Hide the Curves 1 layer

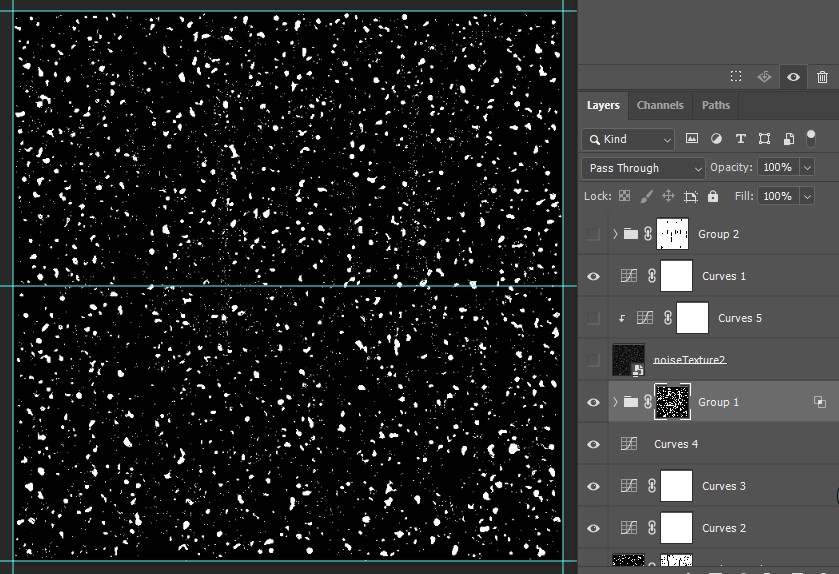click(x=594, y=276)
